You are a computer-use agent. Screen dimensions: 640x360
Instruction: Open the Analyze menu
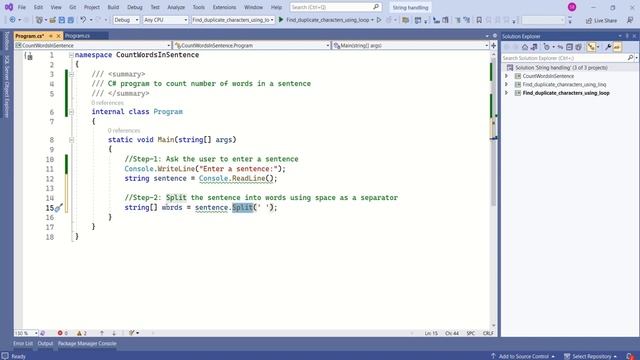pos(176,7)
